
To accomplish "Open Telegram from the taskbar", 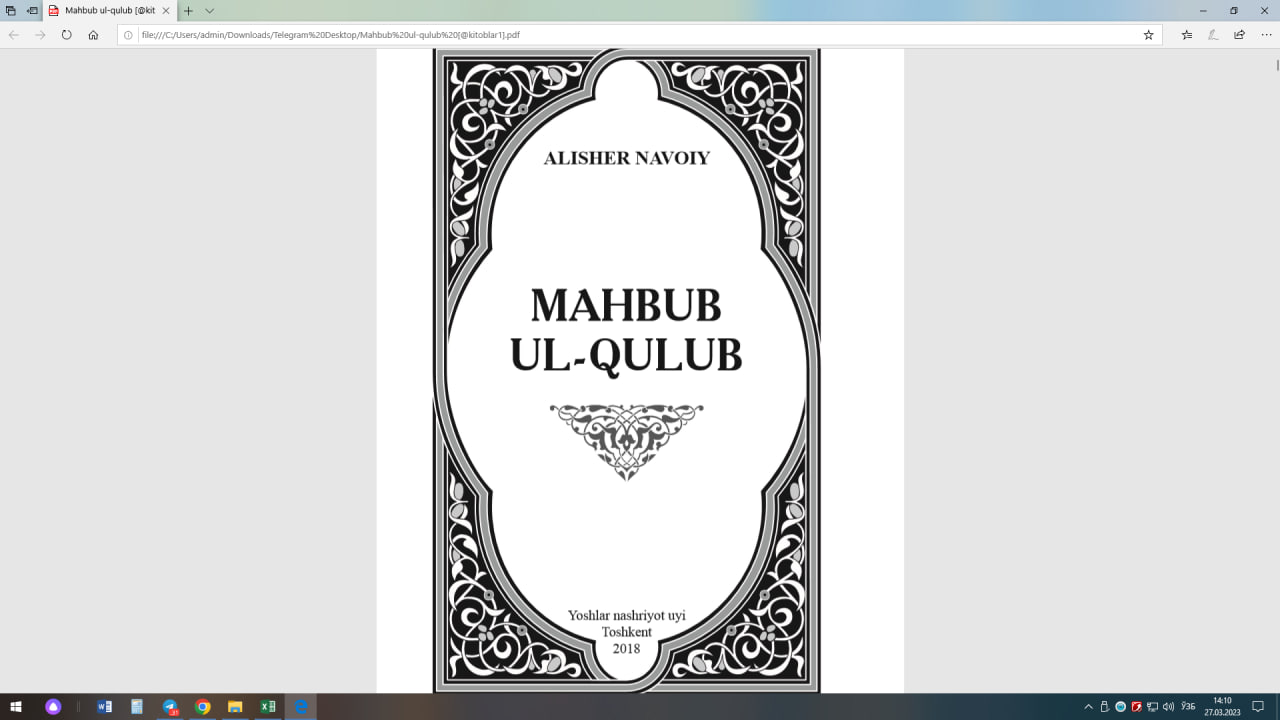I will 169,707.
